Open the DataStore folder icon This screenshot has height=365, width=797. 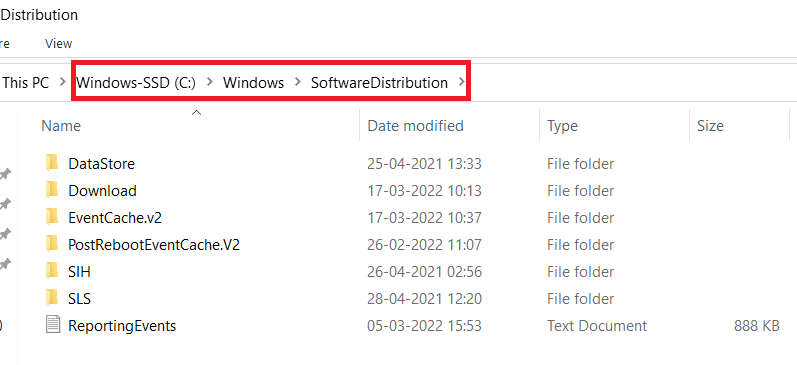tap(52, 164)
